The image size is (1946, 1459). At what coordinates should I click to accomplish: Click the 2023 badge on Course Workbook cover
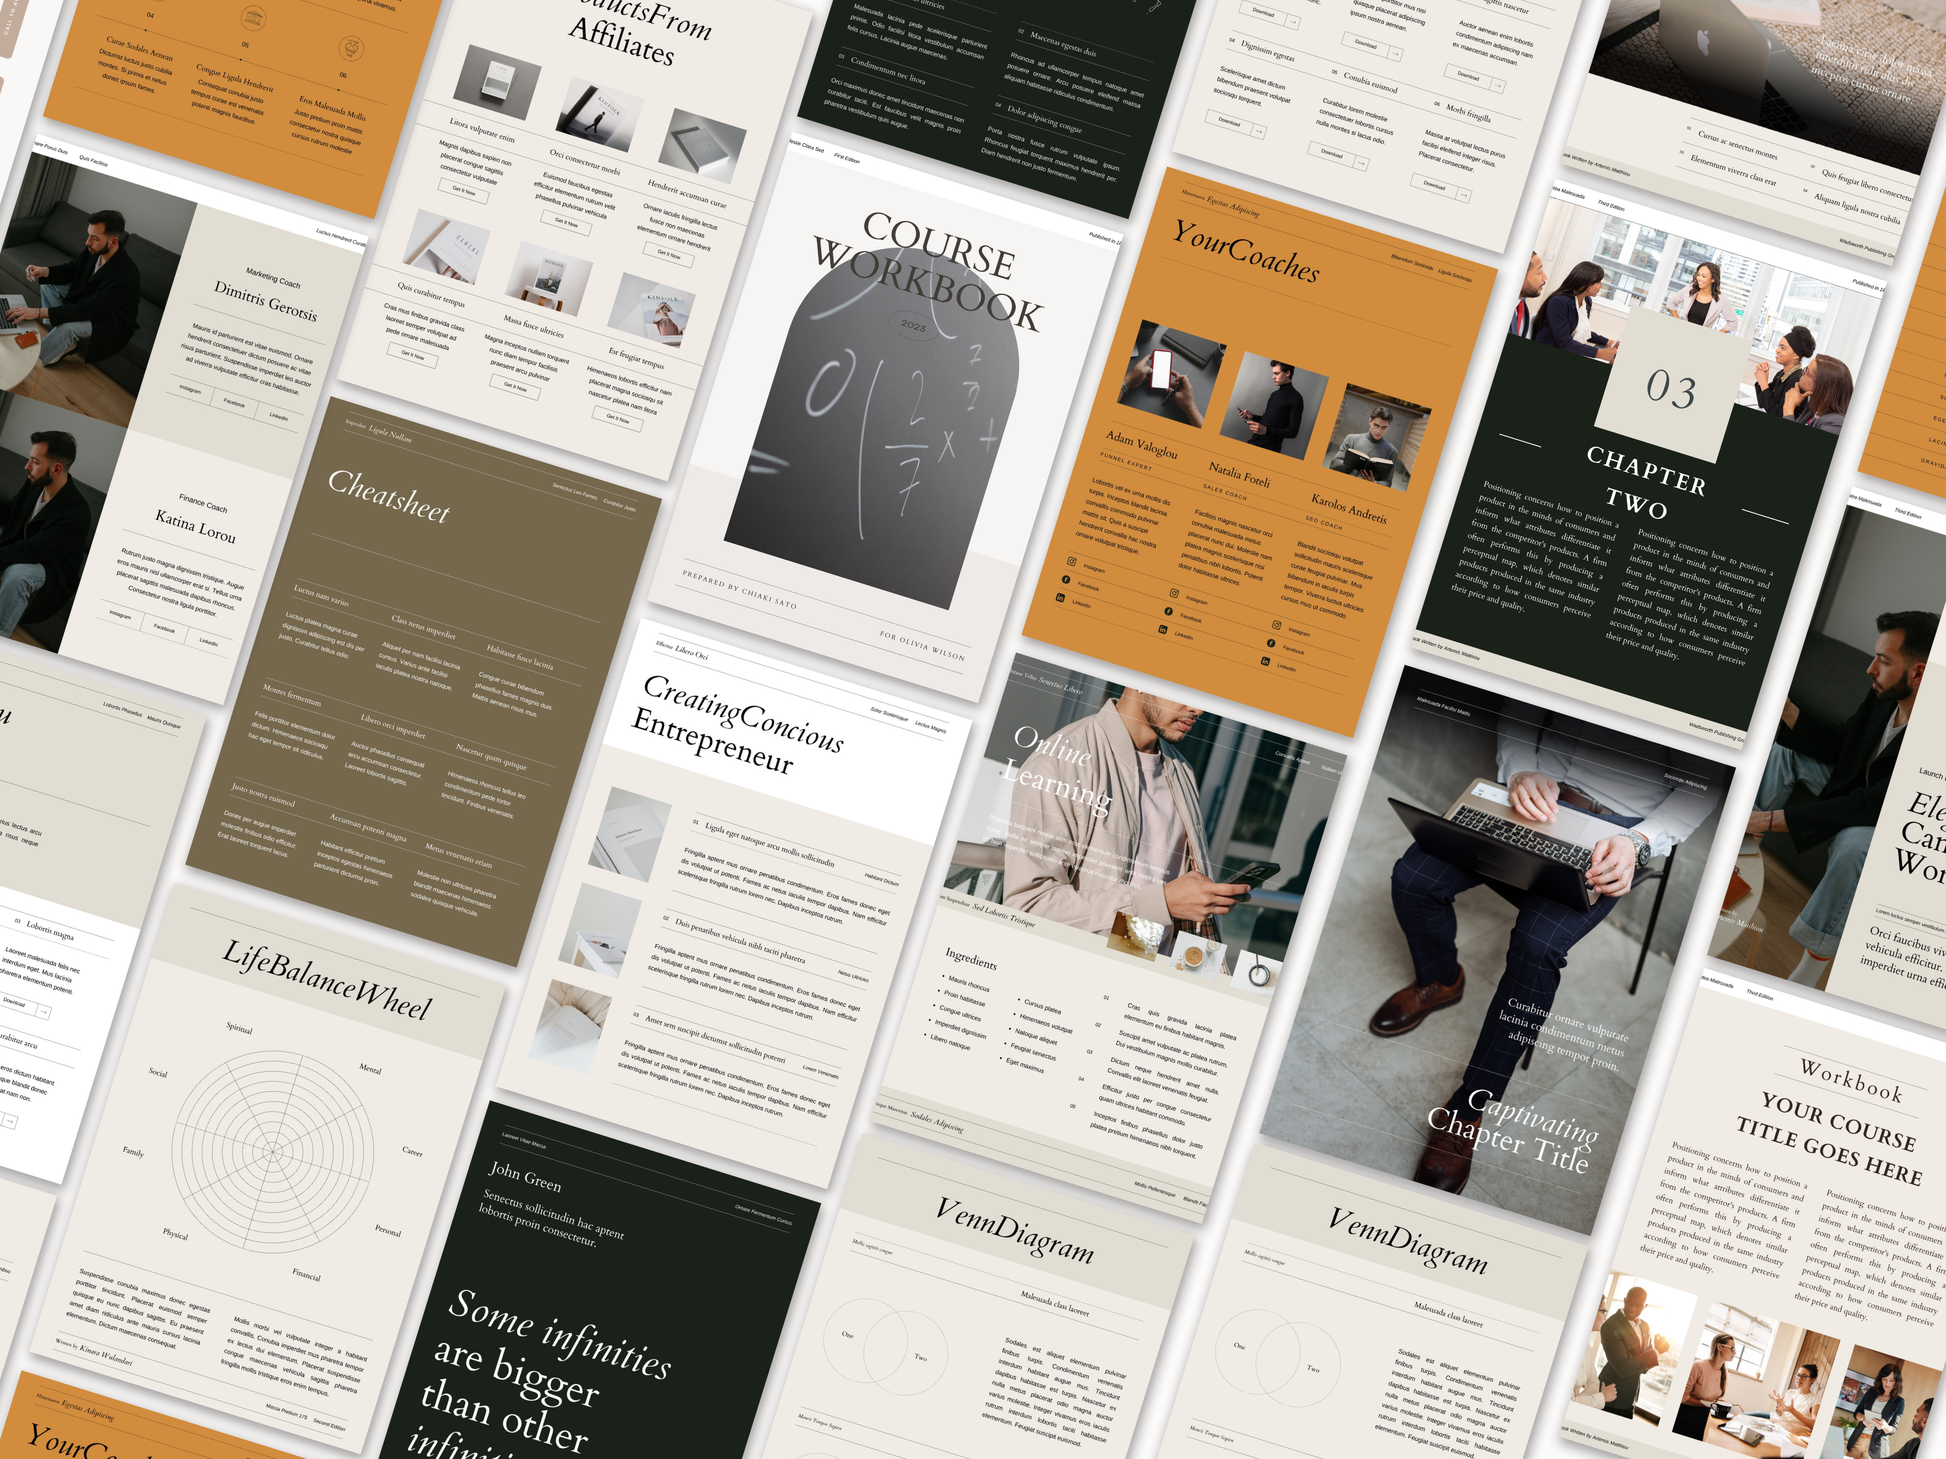pyautogui.click(x=913, y=325)
